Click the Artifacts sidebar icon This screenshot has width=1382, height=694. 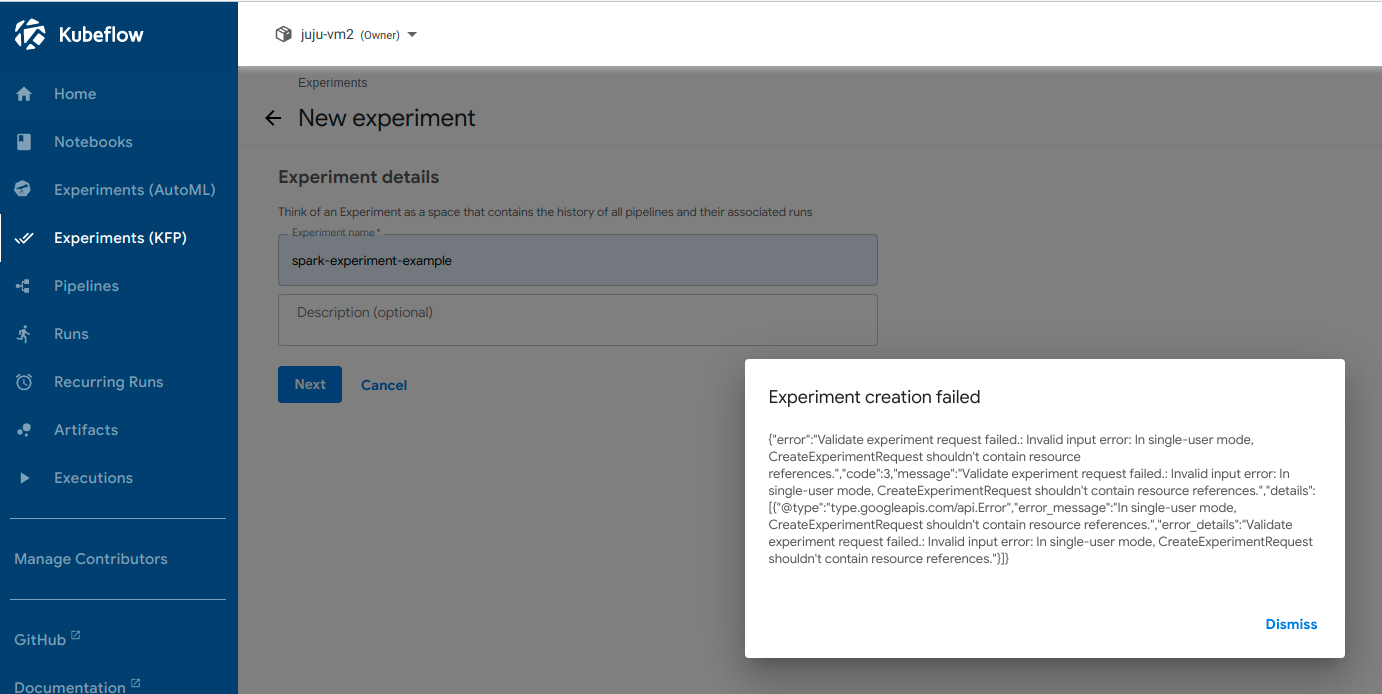[24, 429]
